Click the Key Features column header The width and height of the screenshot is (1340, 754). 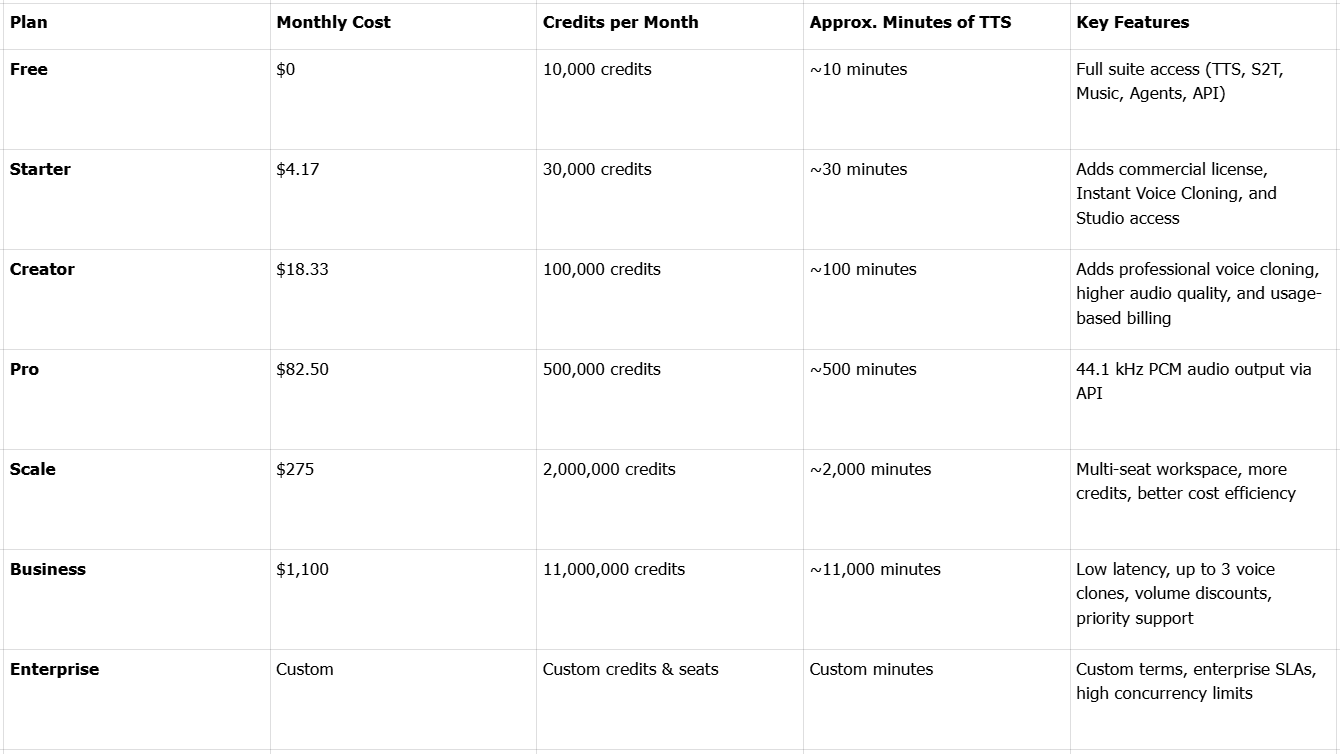1132,22
